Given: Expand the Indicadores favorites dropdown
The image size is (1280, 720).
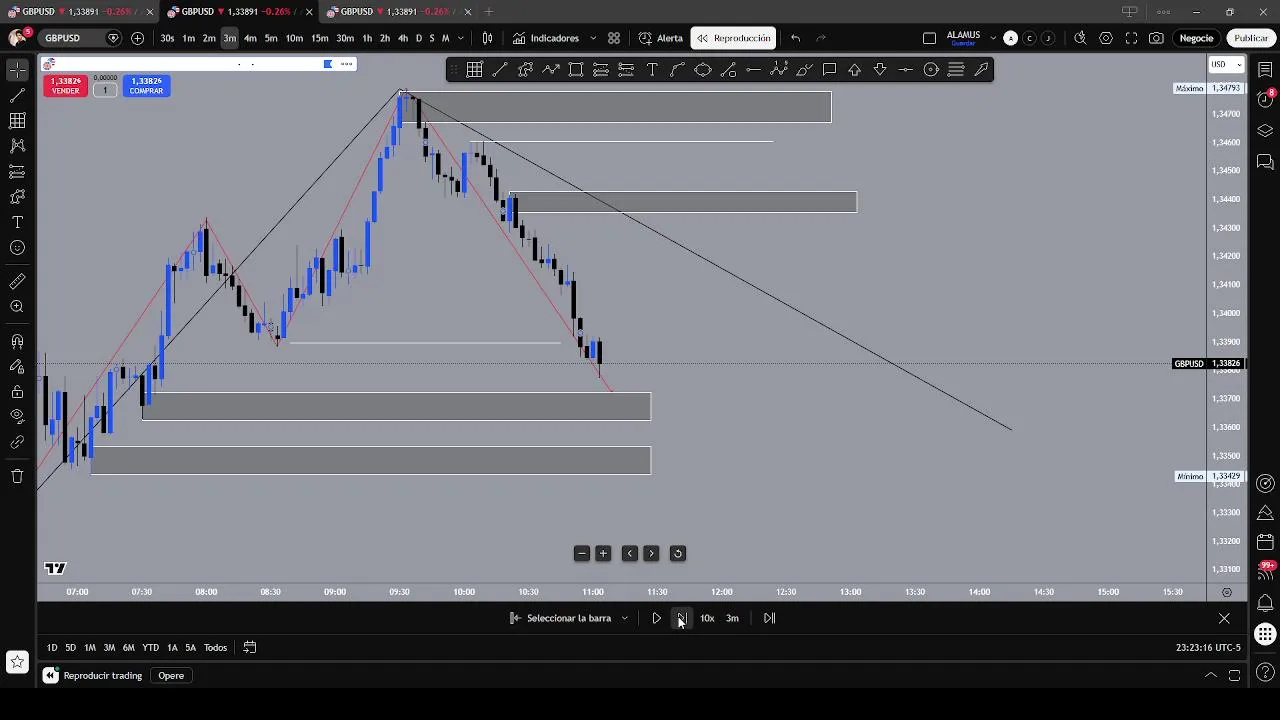Looking at the screenshot, I should [x=593, y=38].
